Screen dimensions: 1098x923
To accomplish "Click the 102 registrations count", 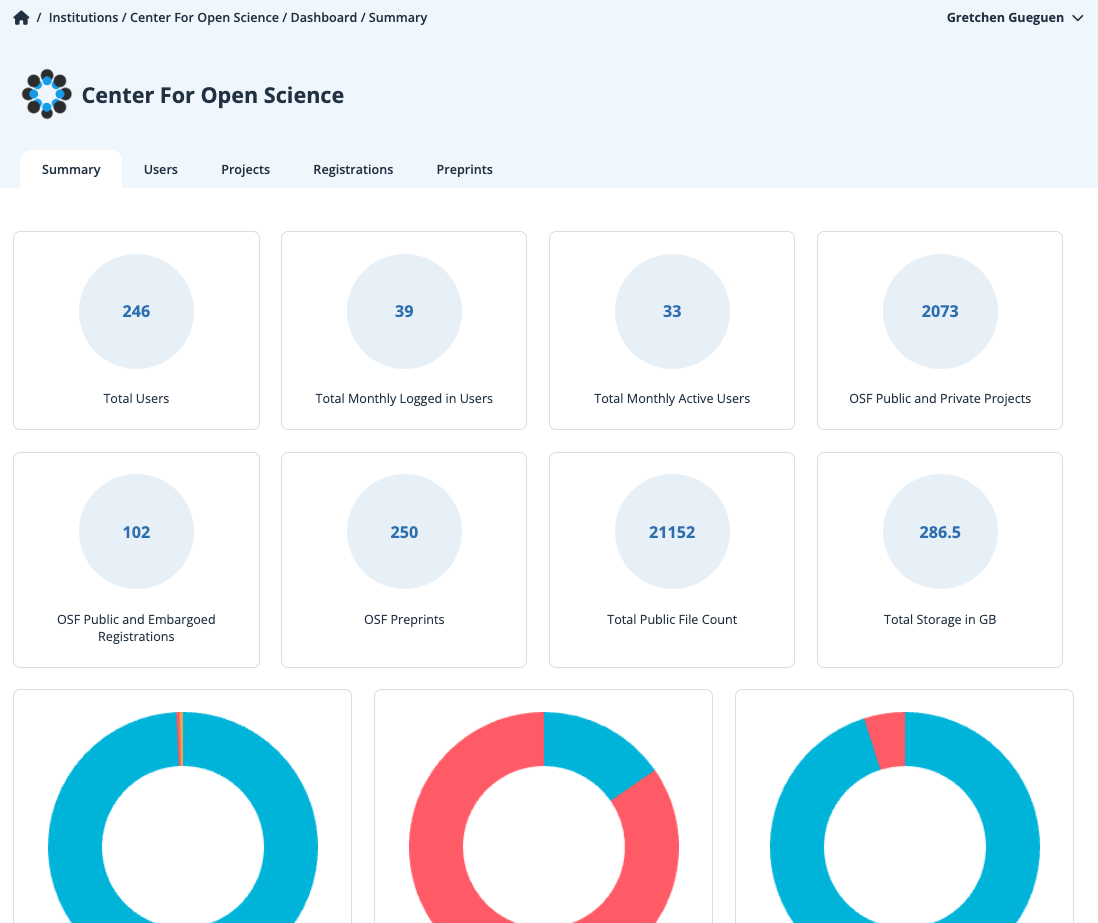I will point(136,532).
